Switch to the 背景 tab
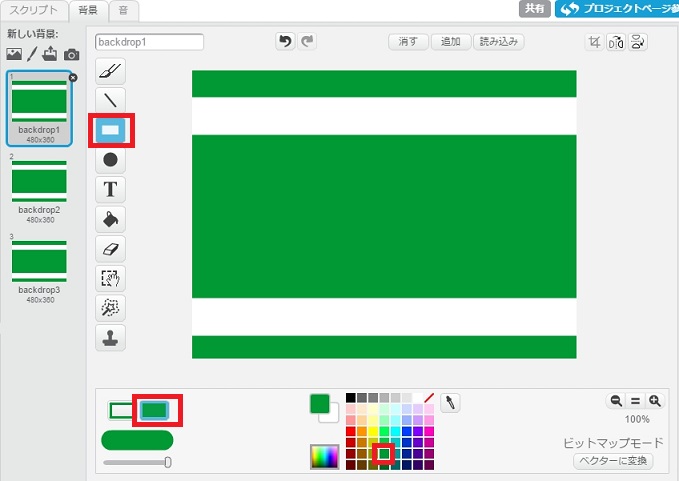 pyautogui.click(x=88, y=10)
